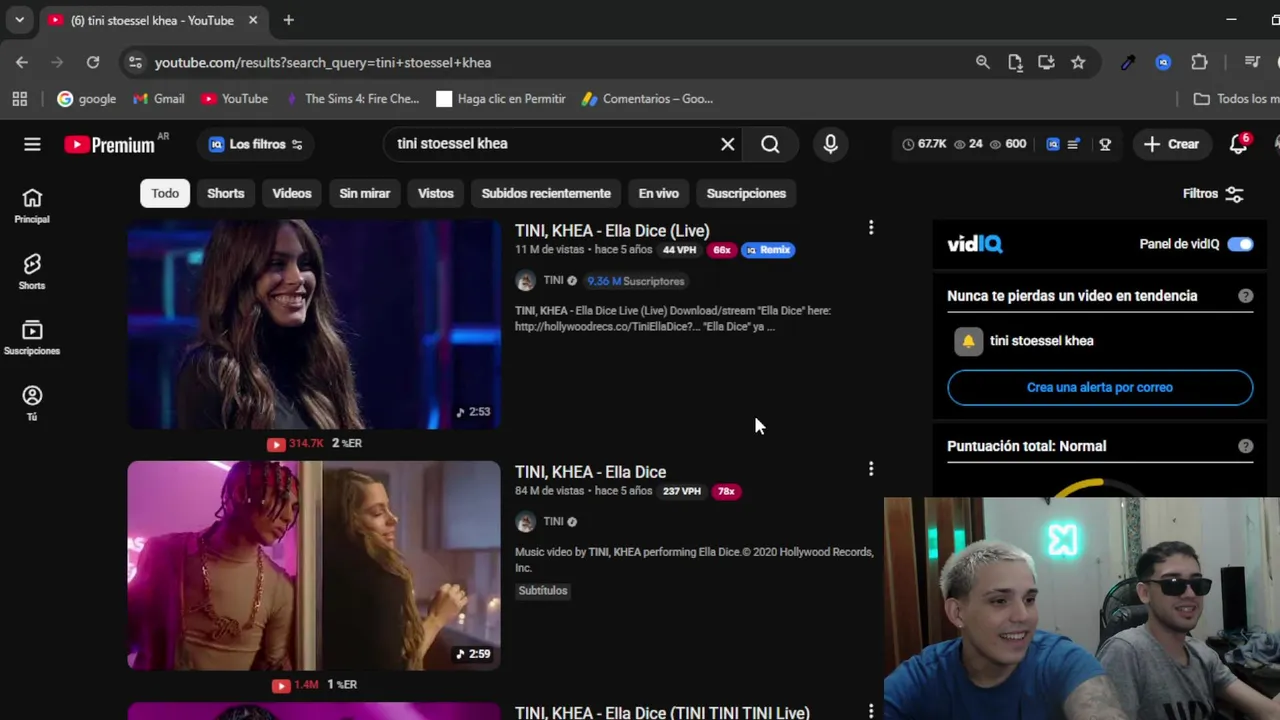The height and width of the screenshot is (720, 1280).
Task: Click the alert bell beside tini stoessel khea
Action: (x=968, y=341)
